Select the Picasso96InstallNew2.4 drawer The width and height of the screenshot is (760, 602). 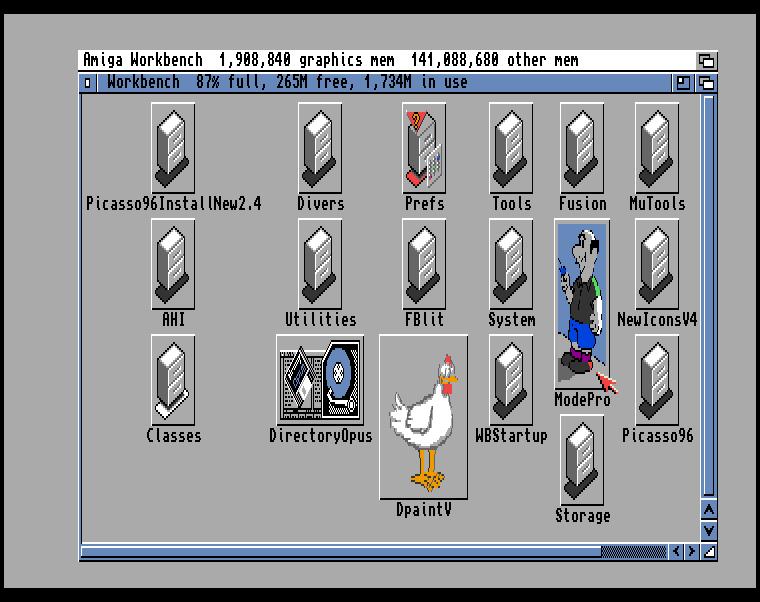173,148
